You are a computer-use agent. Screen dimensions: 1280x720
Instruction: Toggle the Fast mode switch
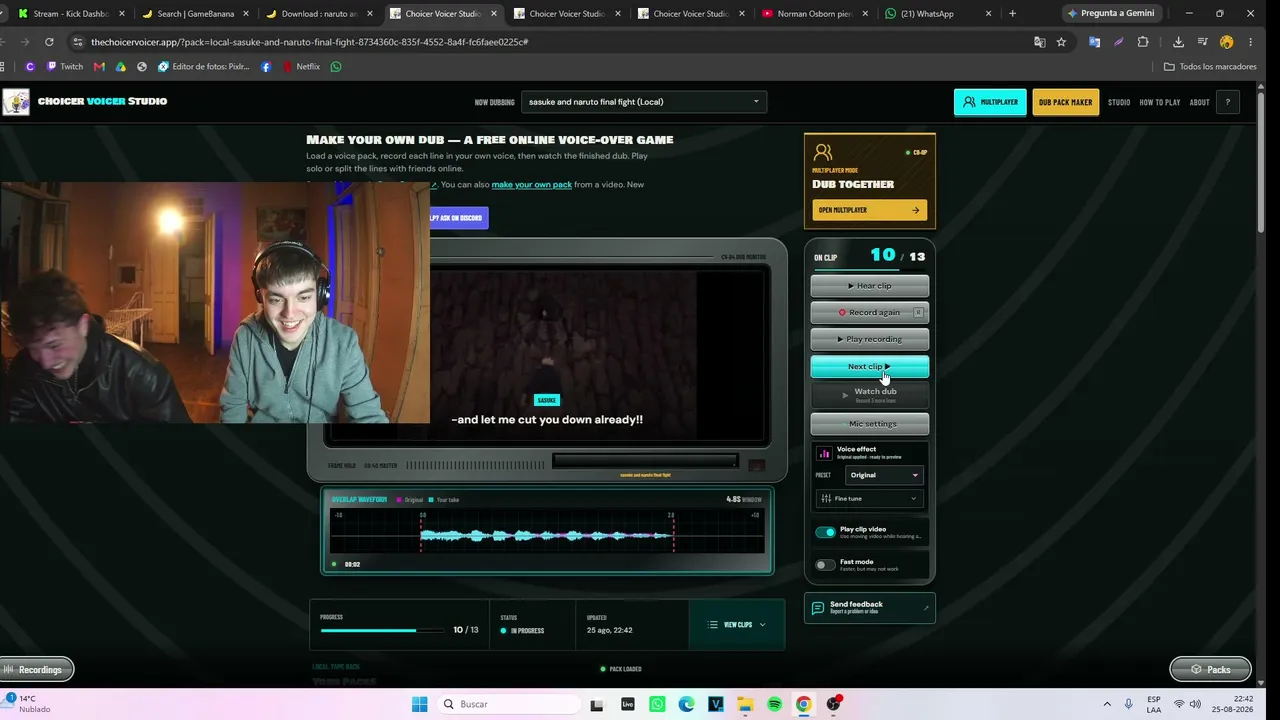pos(825,565)
